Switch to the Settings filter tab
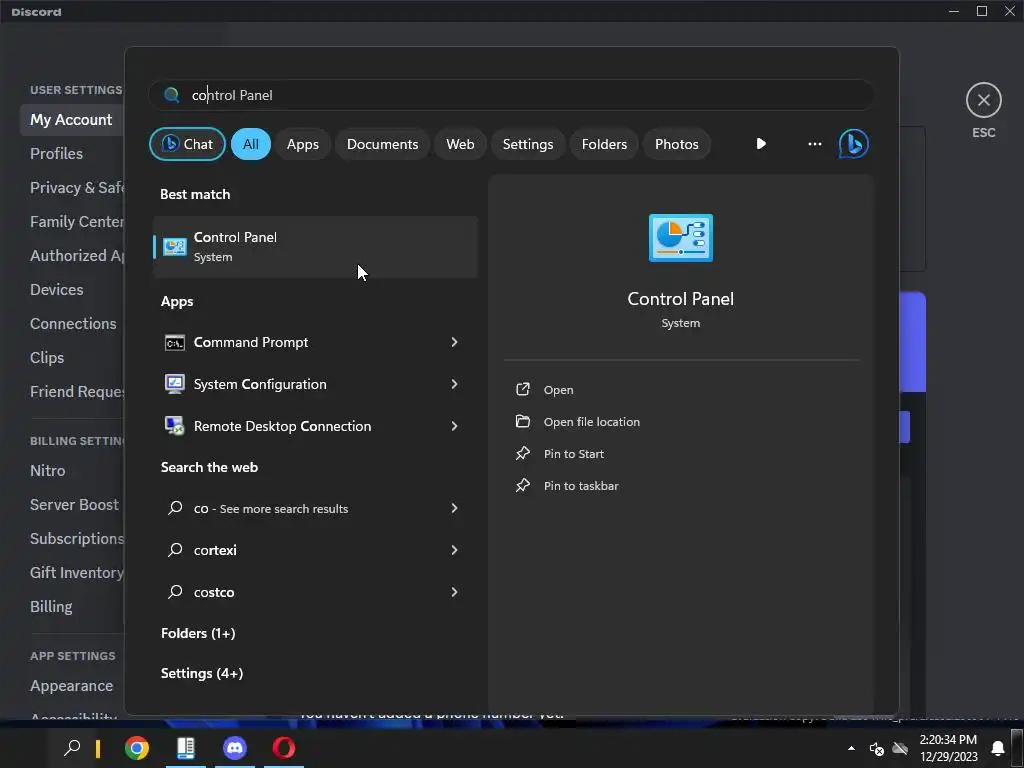The width and height of the screenshot is (1024, 768). [528, 144]
